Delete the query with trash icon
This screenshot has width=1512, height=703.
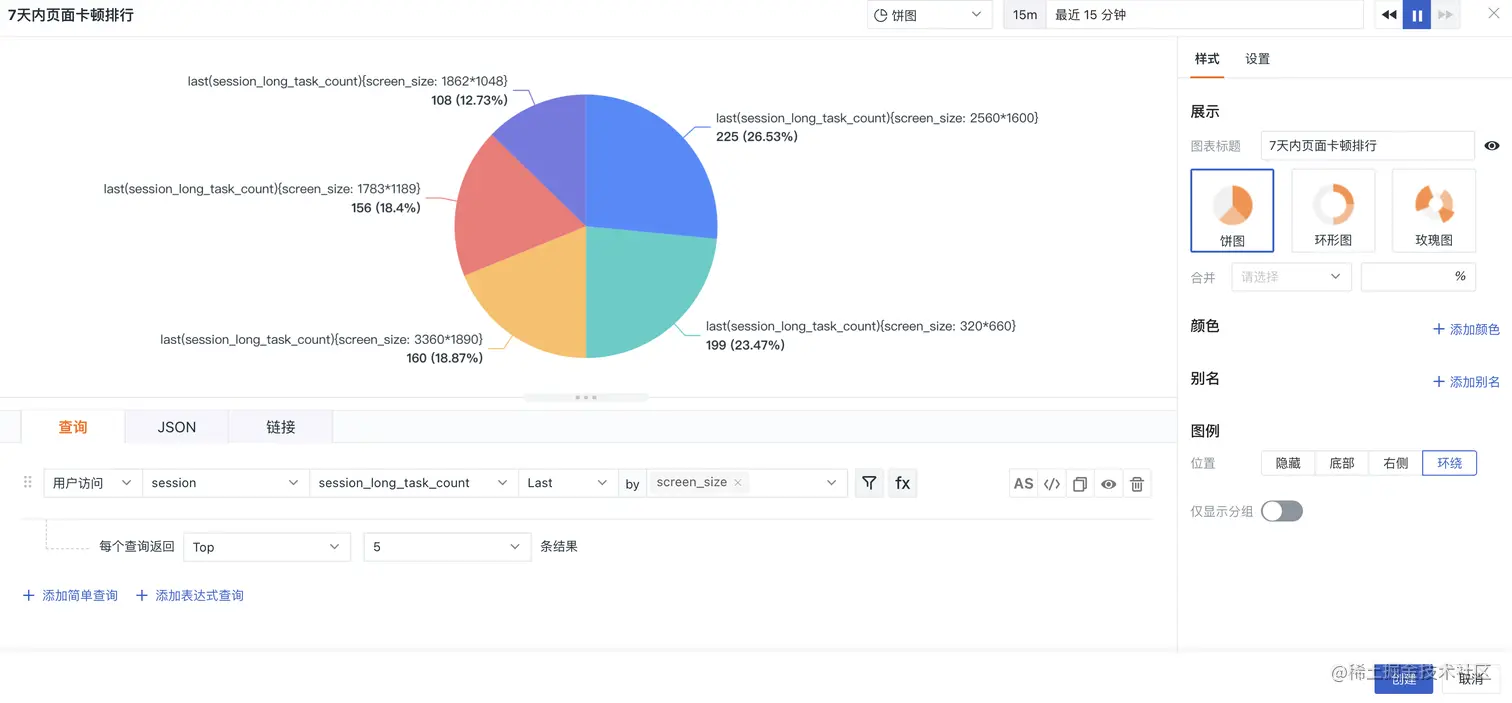click(x=1137, y=484)
